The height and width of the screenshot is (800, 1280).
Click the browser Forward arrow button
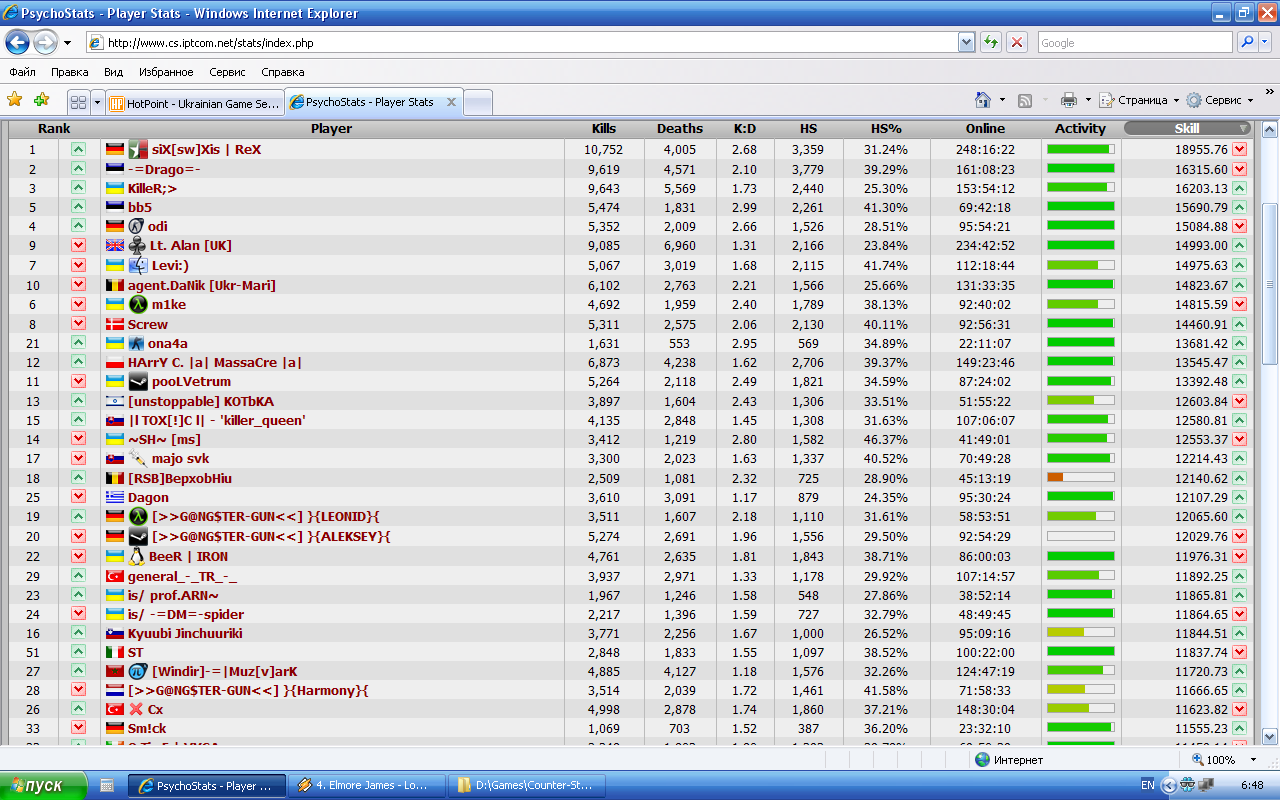coord(45,42)
